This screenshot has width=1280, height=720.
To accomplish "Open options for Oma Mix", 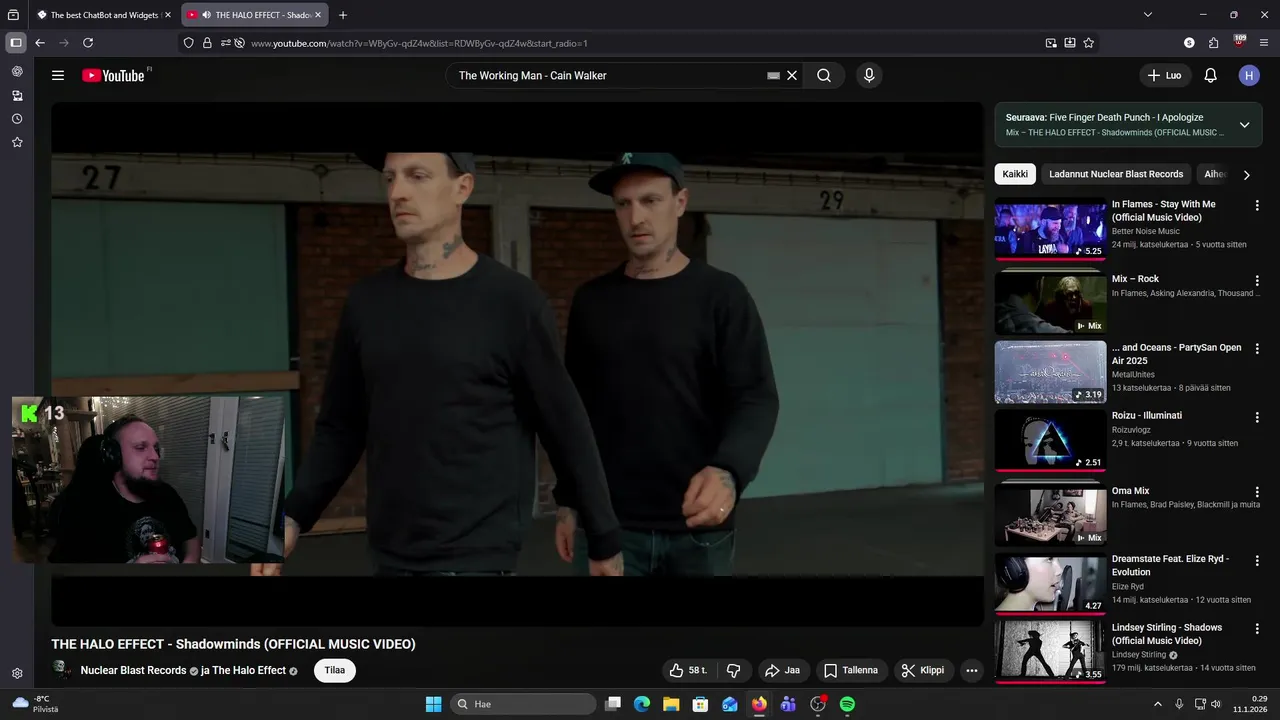I will click(x=1257, y=492).
